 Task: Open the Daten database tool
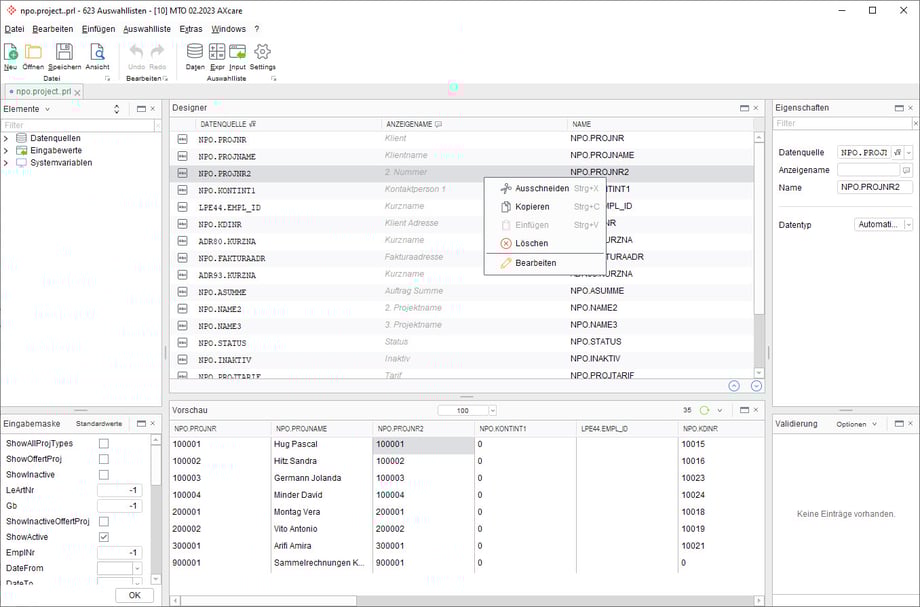[x=195, y=57]
